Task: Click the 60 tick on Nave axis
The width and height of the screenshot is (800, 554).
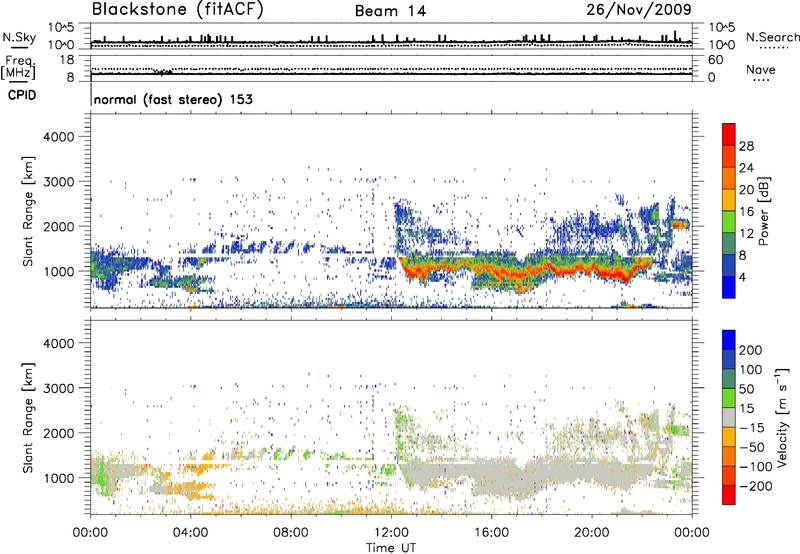Action: tap(715, 60)
